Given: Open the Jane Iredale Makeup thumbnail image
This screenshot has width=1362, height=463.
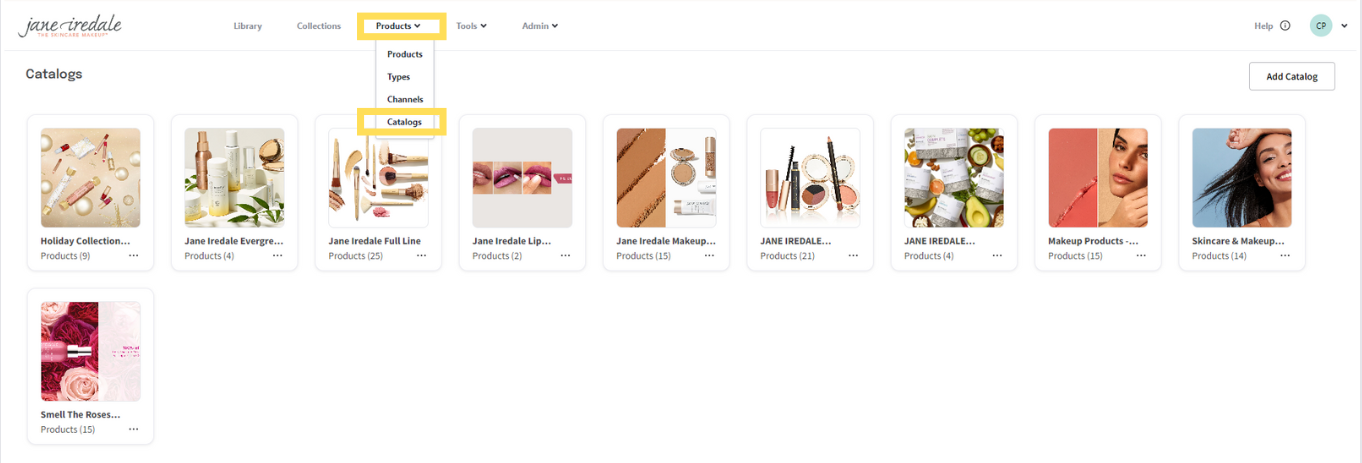Looking at the screenshot, I should point(666,178).
